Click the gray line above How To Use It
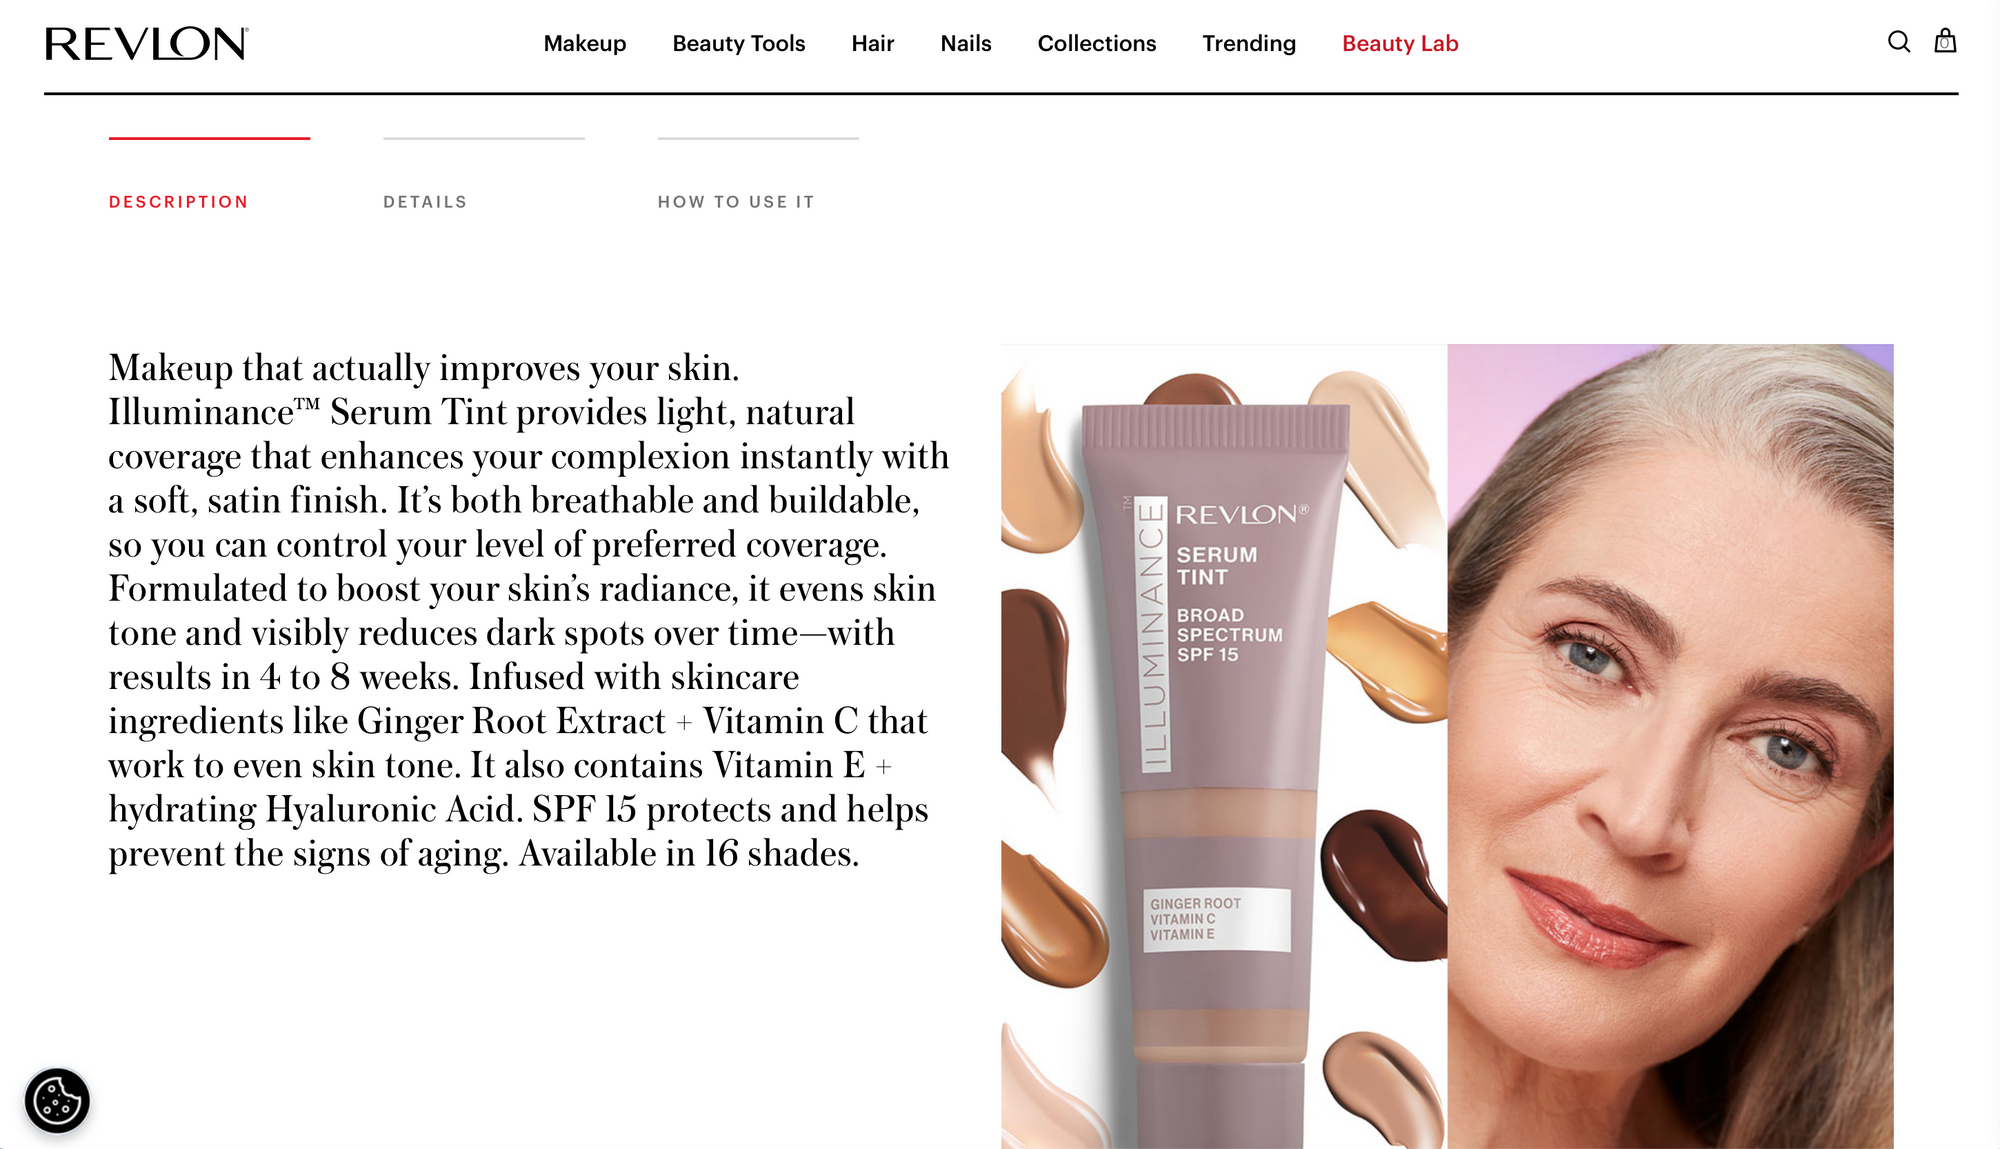2000x1149 pixels. click(x=758, y=138)
